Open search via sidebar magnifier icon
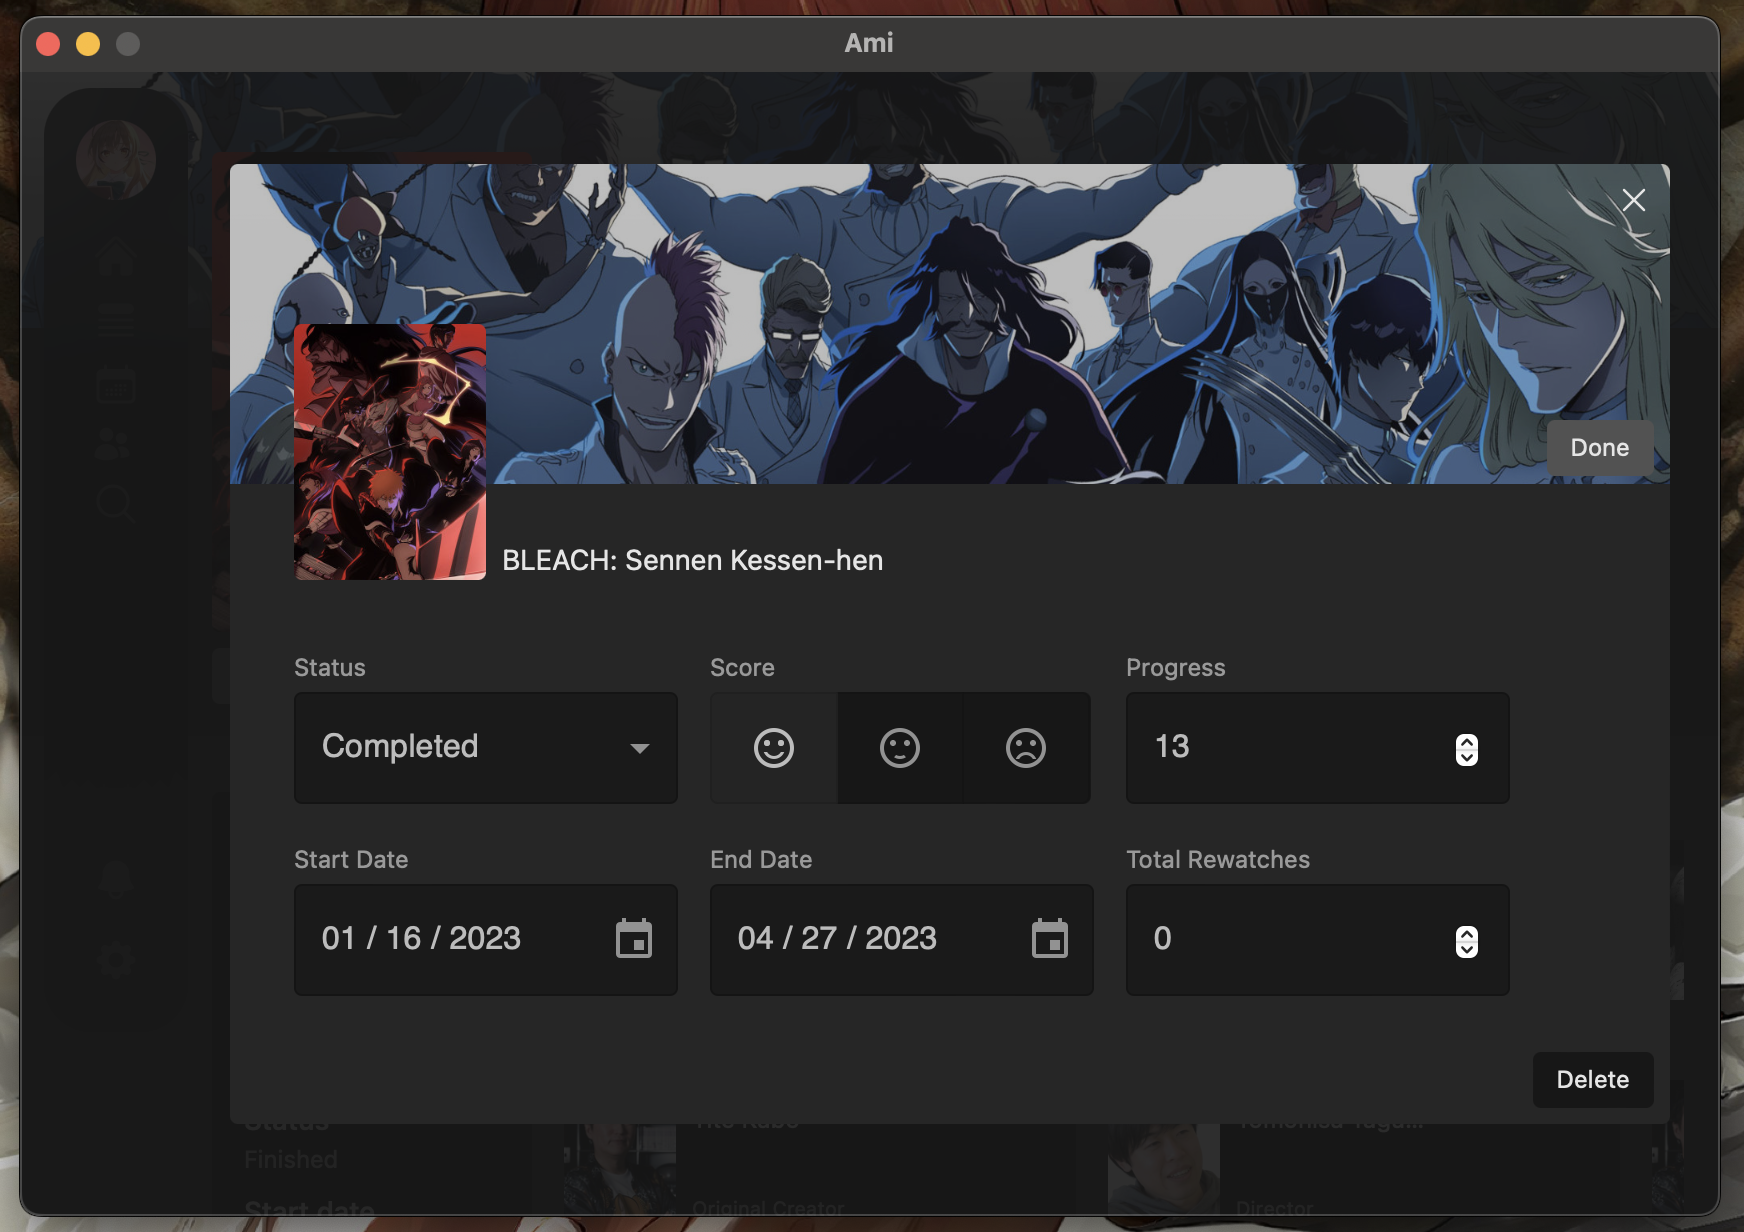Image resolution: width=1744 pixels, height=1232 pixels. click(x=115, y=504)
